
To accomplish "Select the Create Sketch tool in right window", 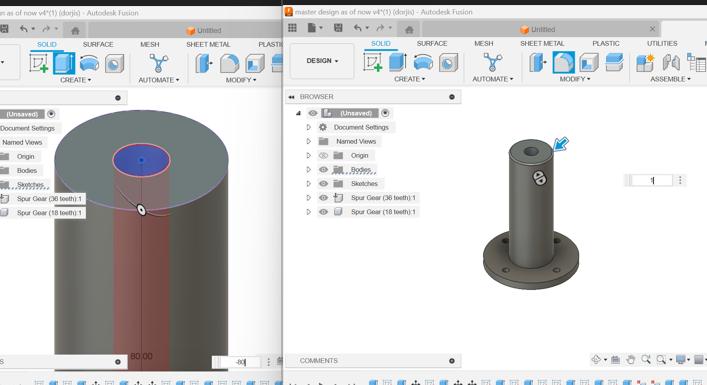I will (x=372, y=62).
